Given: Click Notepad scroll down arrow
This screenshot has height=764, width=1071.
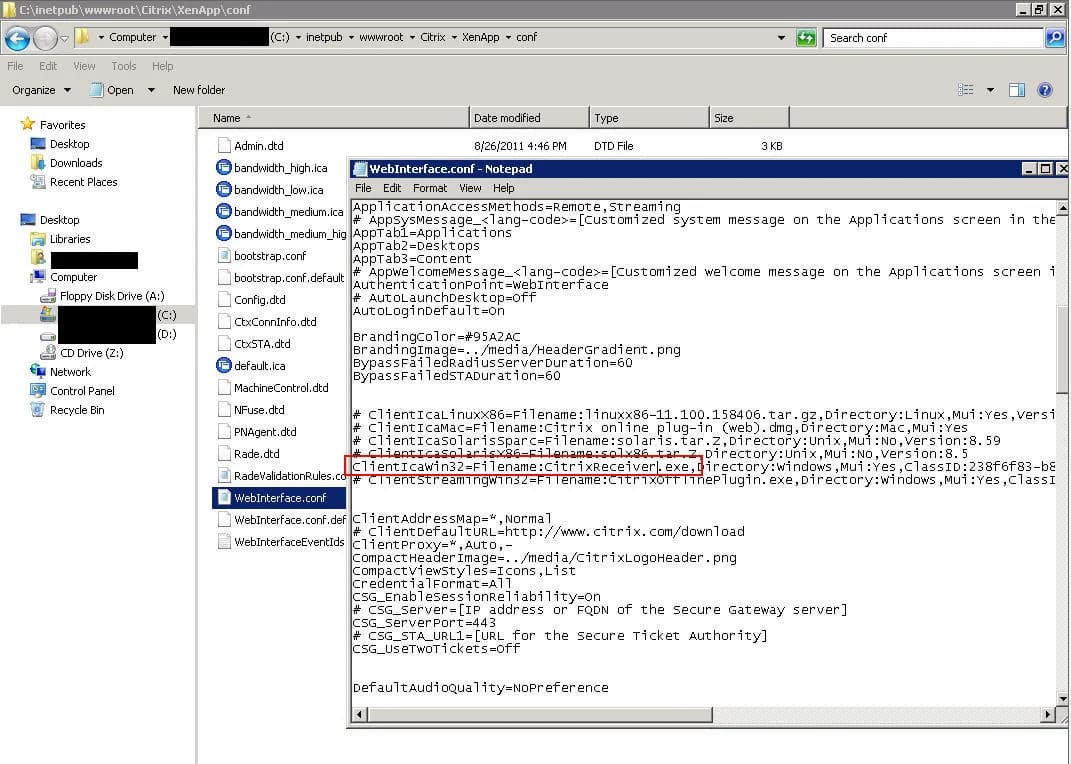Looking at the screenshot, I should coord(1062,698).
